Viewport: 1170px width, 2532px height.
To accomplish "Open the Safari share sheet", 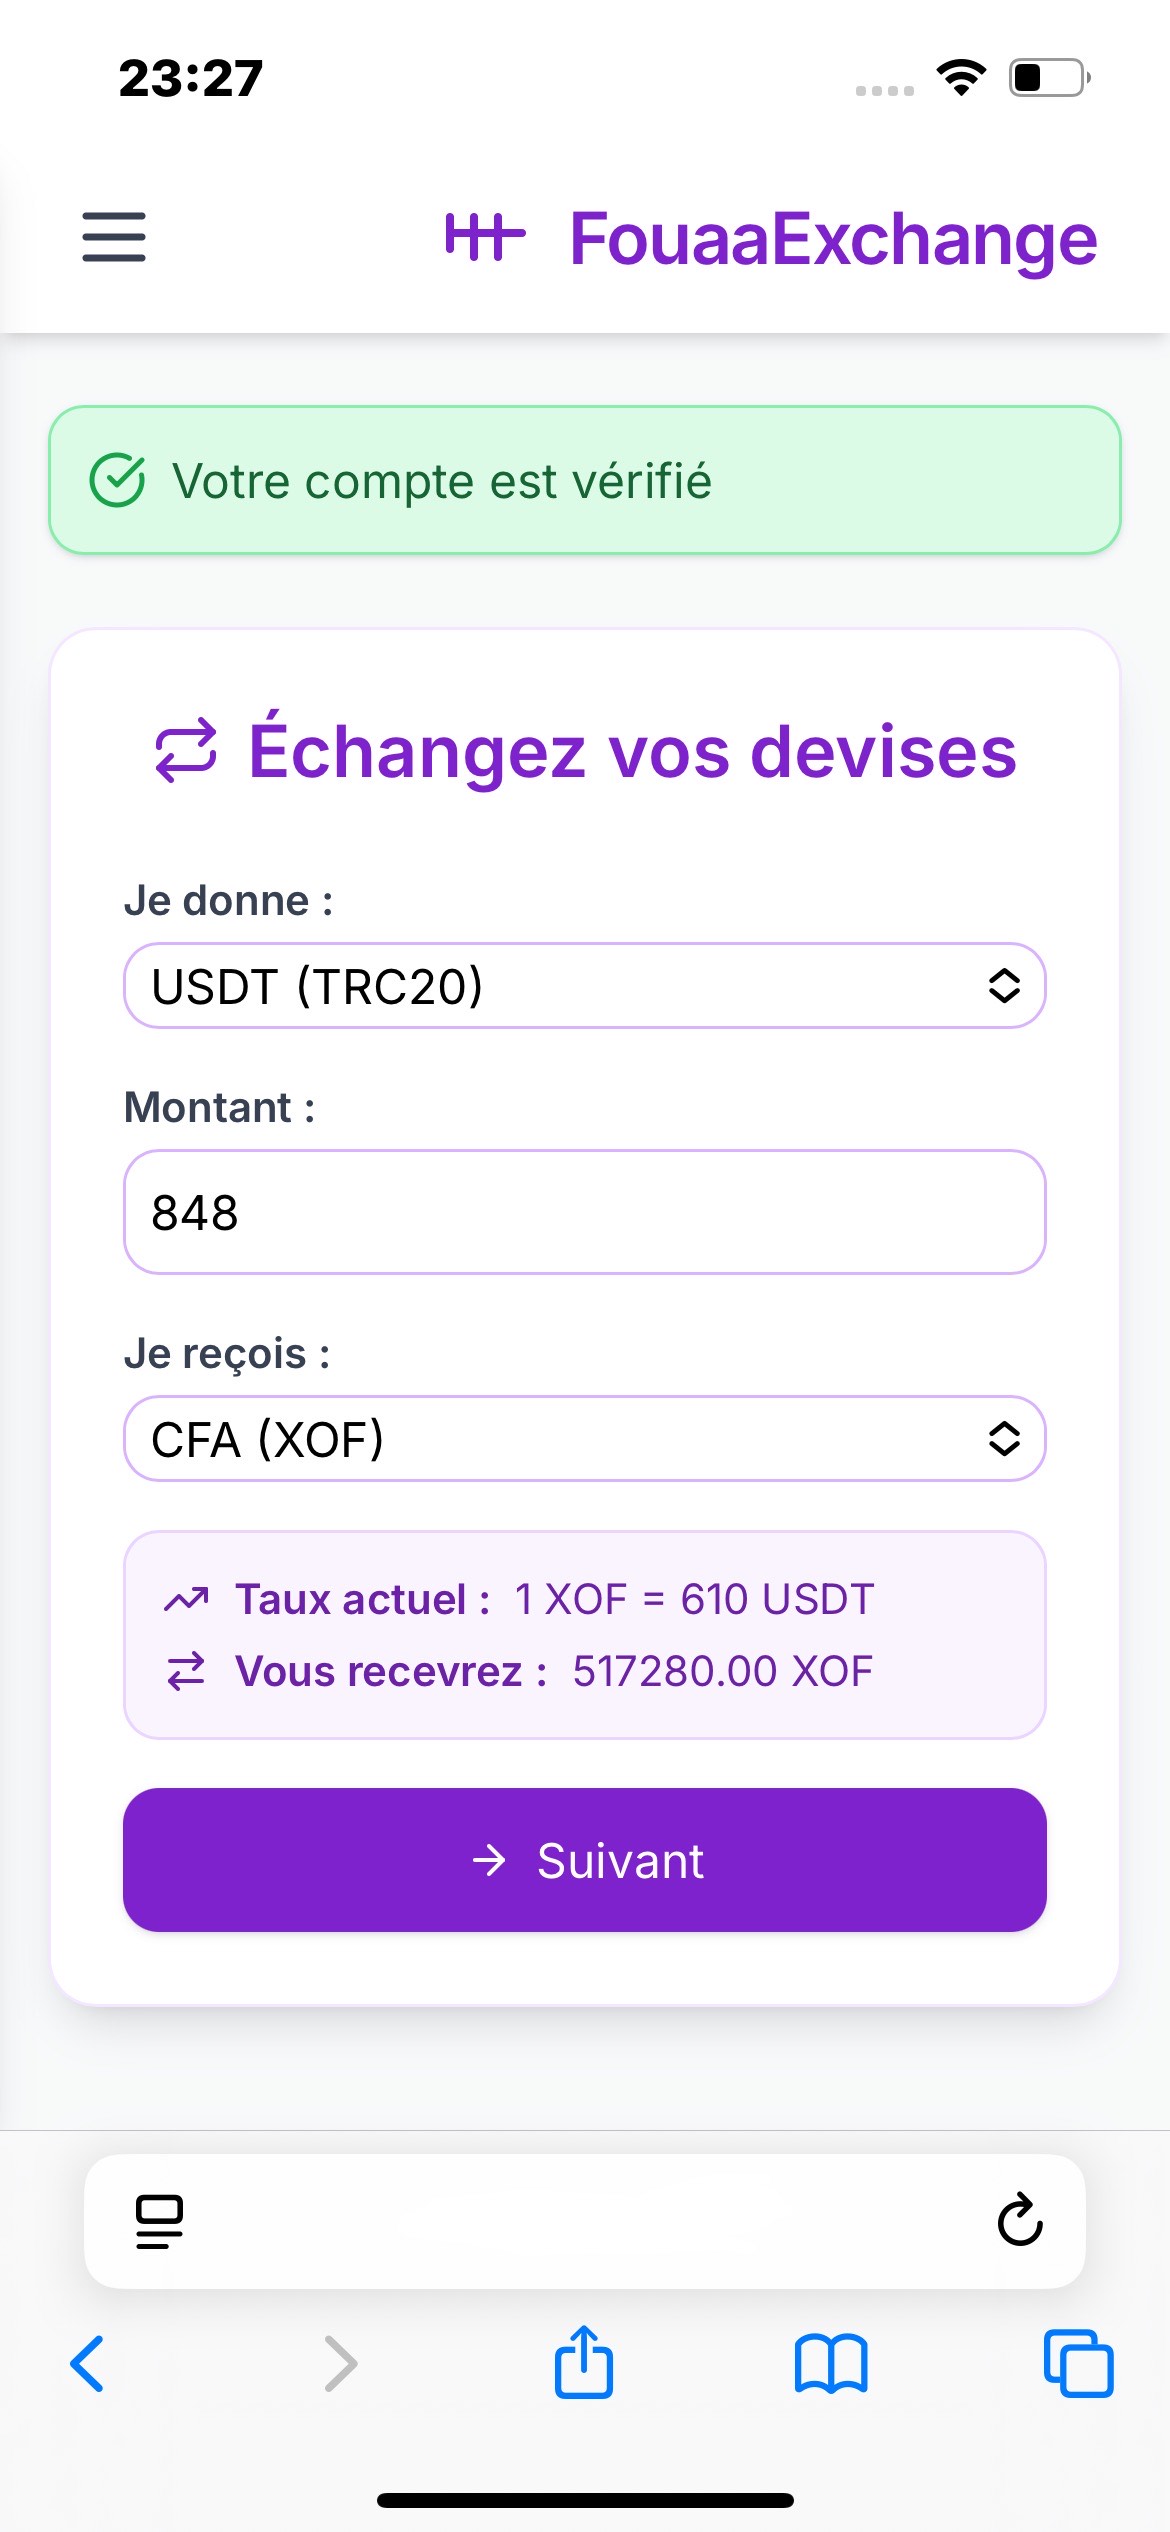I will 584,2361.
